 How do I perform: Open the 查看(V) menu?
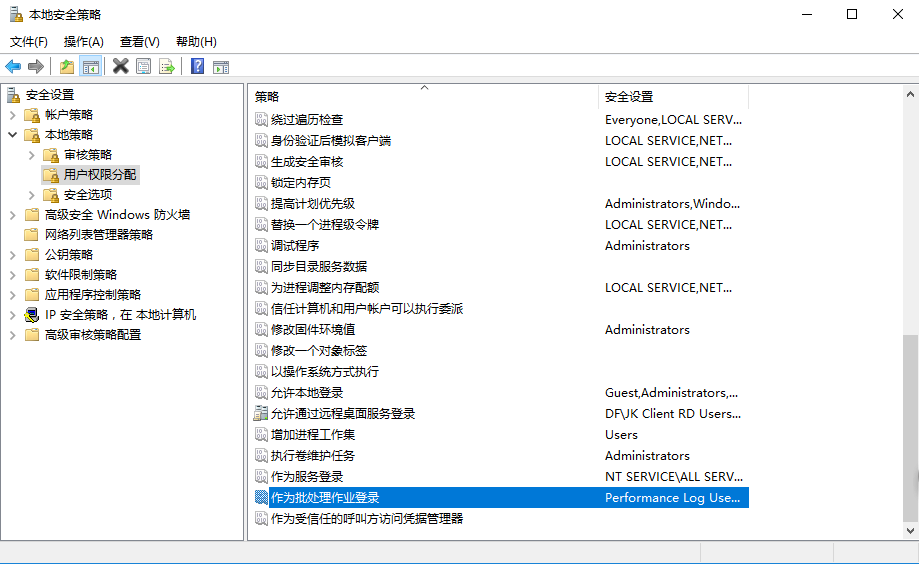pyautogui.click(x=139, y=42)
